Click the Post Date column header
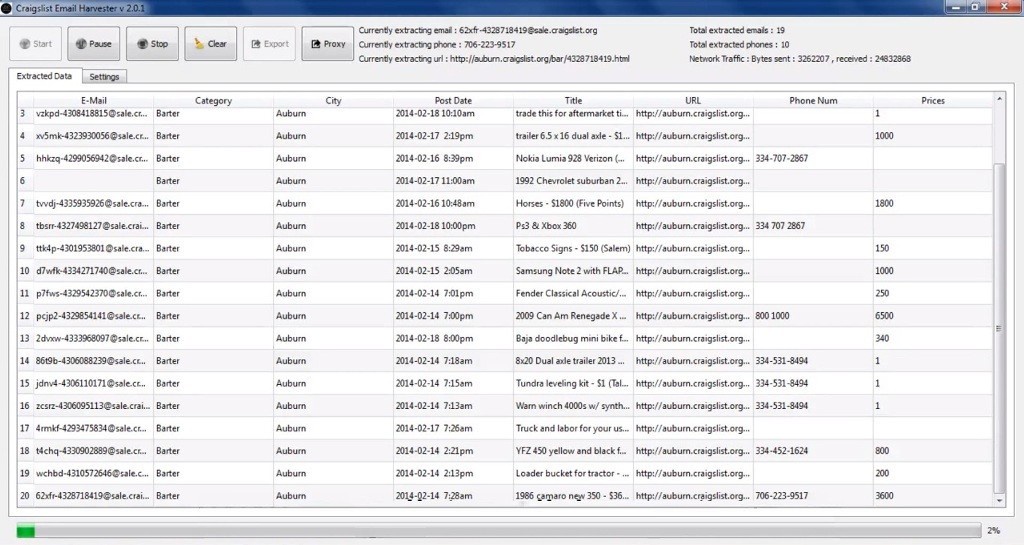This screenshot has height=545, width=1024. pyautogui.click(x=453, y=100)
